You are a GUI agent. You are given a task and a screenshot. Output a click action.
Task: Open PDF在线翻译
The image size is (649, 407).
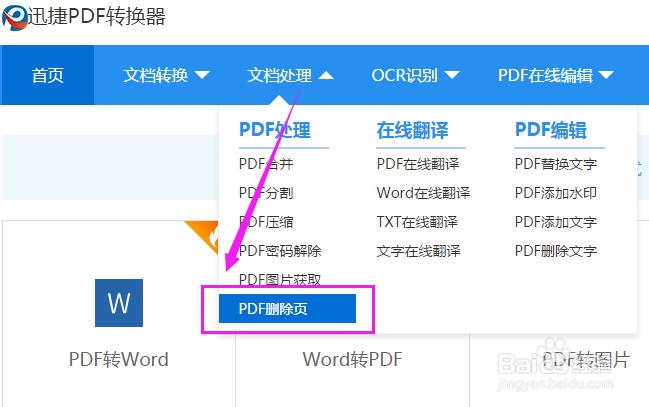pyautogui.click(x=418, y=164)
